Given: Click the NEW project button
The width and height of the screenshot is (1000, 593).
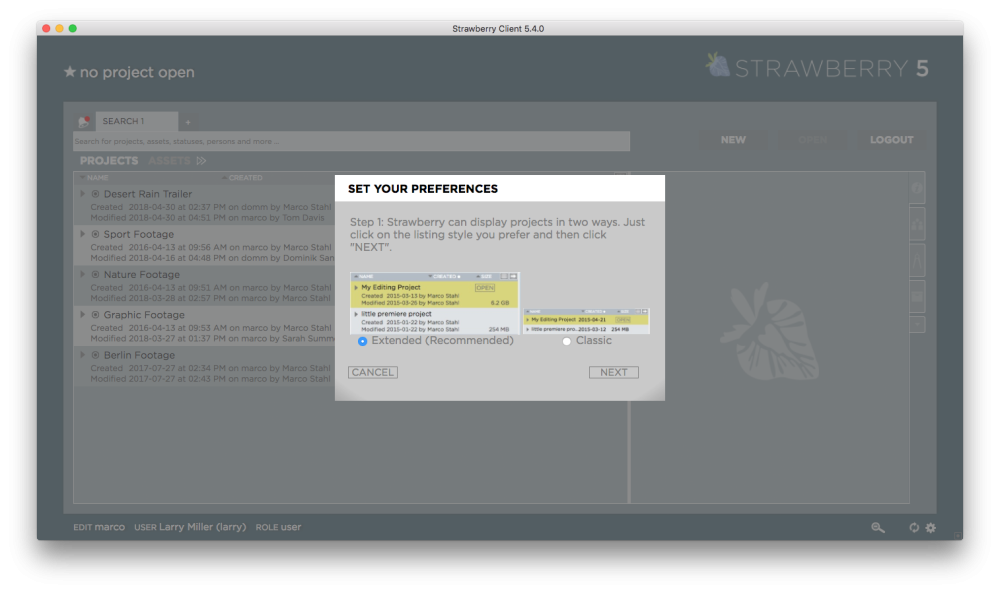Looking at the screenshot, I should [733, 140].
